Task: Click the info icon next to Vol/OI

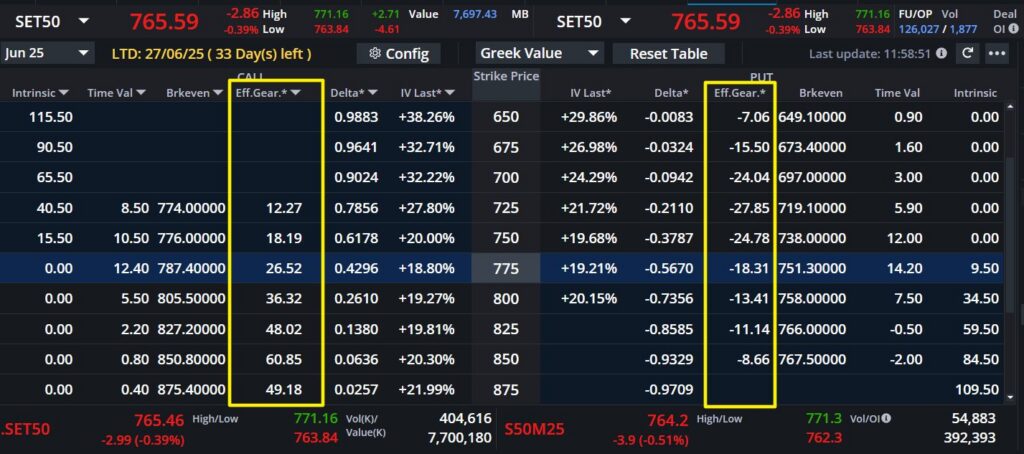Action: pos(886,419)
